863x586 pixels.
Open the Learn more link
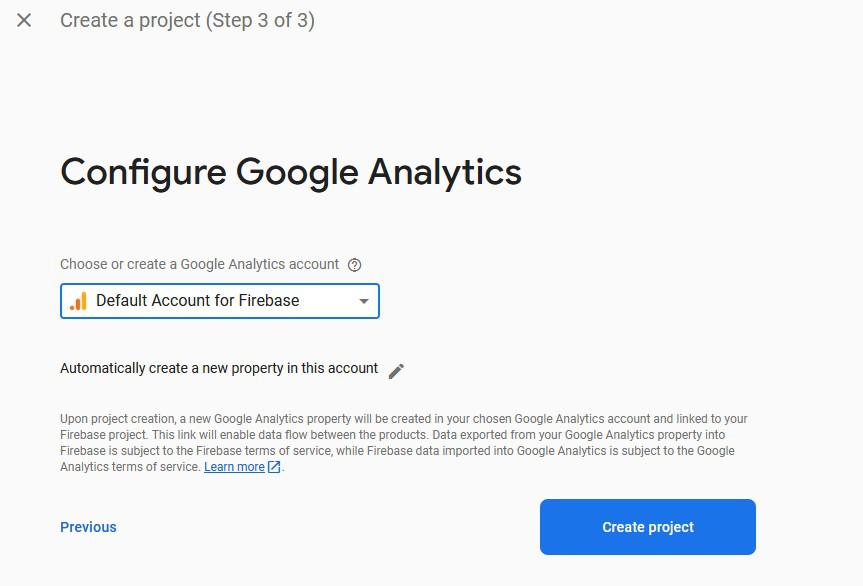click(x=234, y=467)
